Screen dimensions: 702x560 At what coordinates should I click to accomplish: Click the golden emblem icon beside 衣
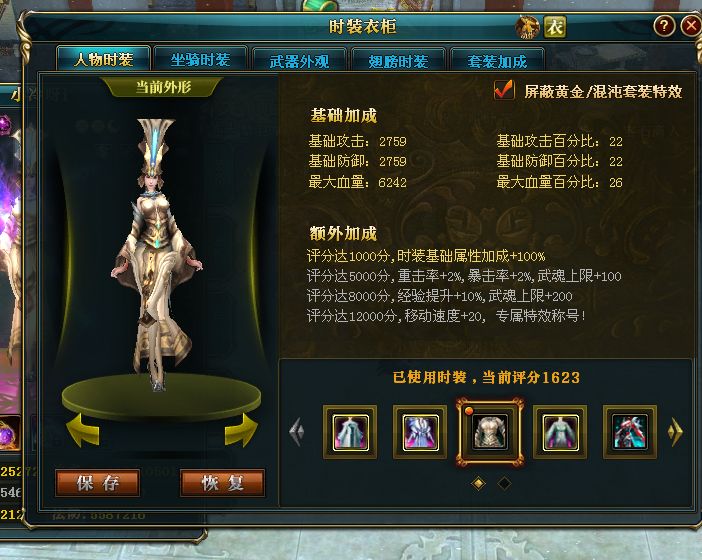(527, 27)
